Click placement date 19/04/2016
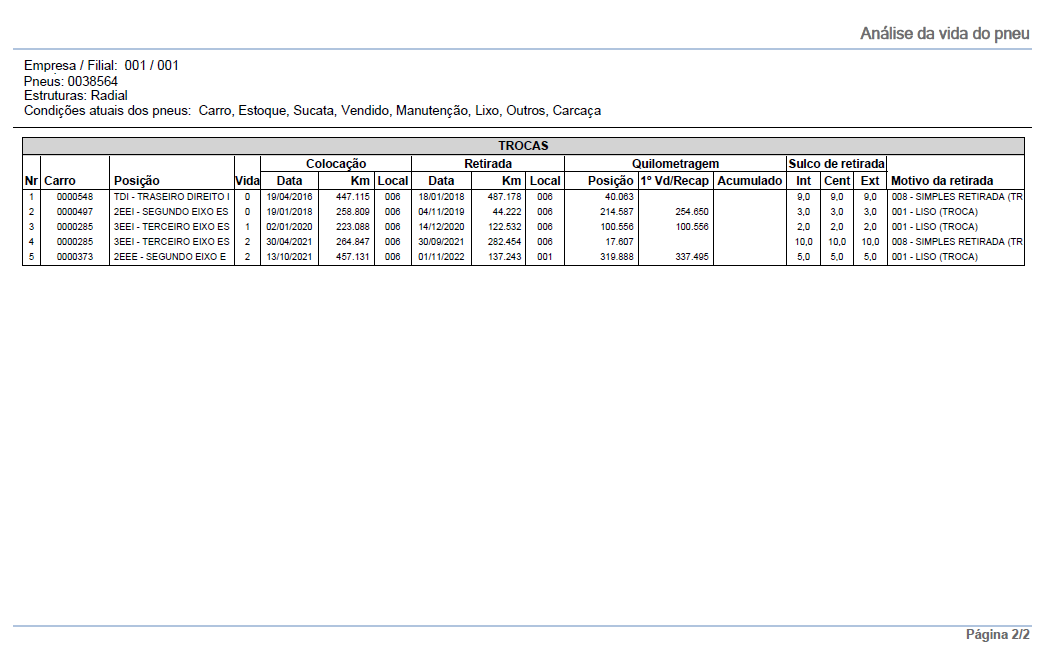The height and width of the screenshot is (652, 1046). point(290,197)
